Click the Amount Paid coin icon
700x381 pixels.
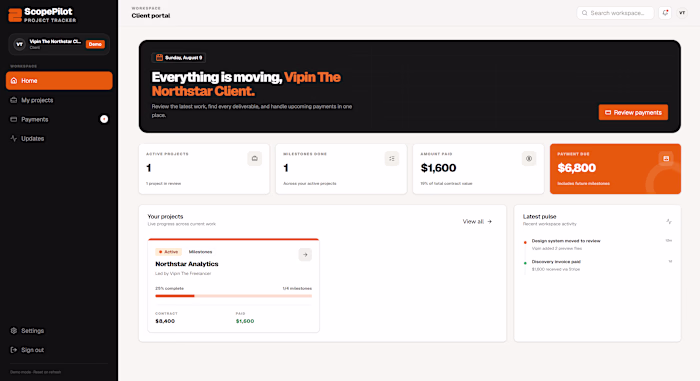pos(529,159)
